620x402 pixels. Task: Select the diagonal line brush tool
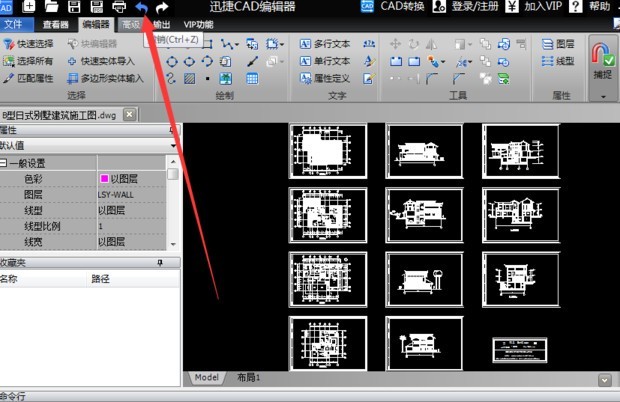[253, 61]
